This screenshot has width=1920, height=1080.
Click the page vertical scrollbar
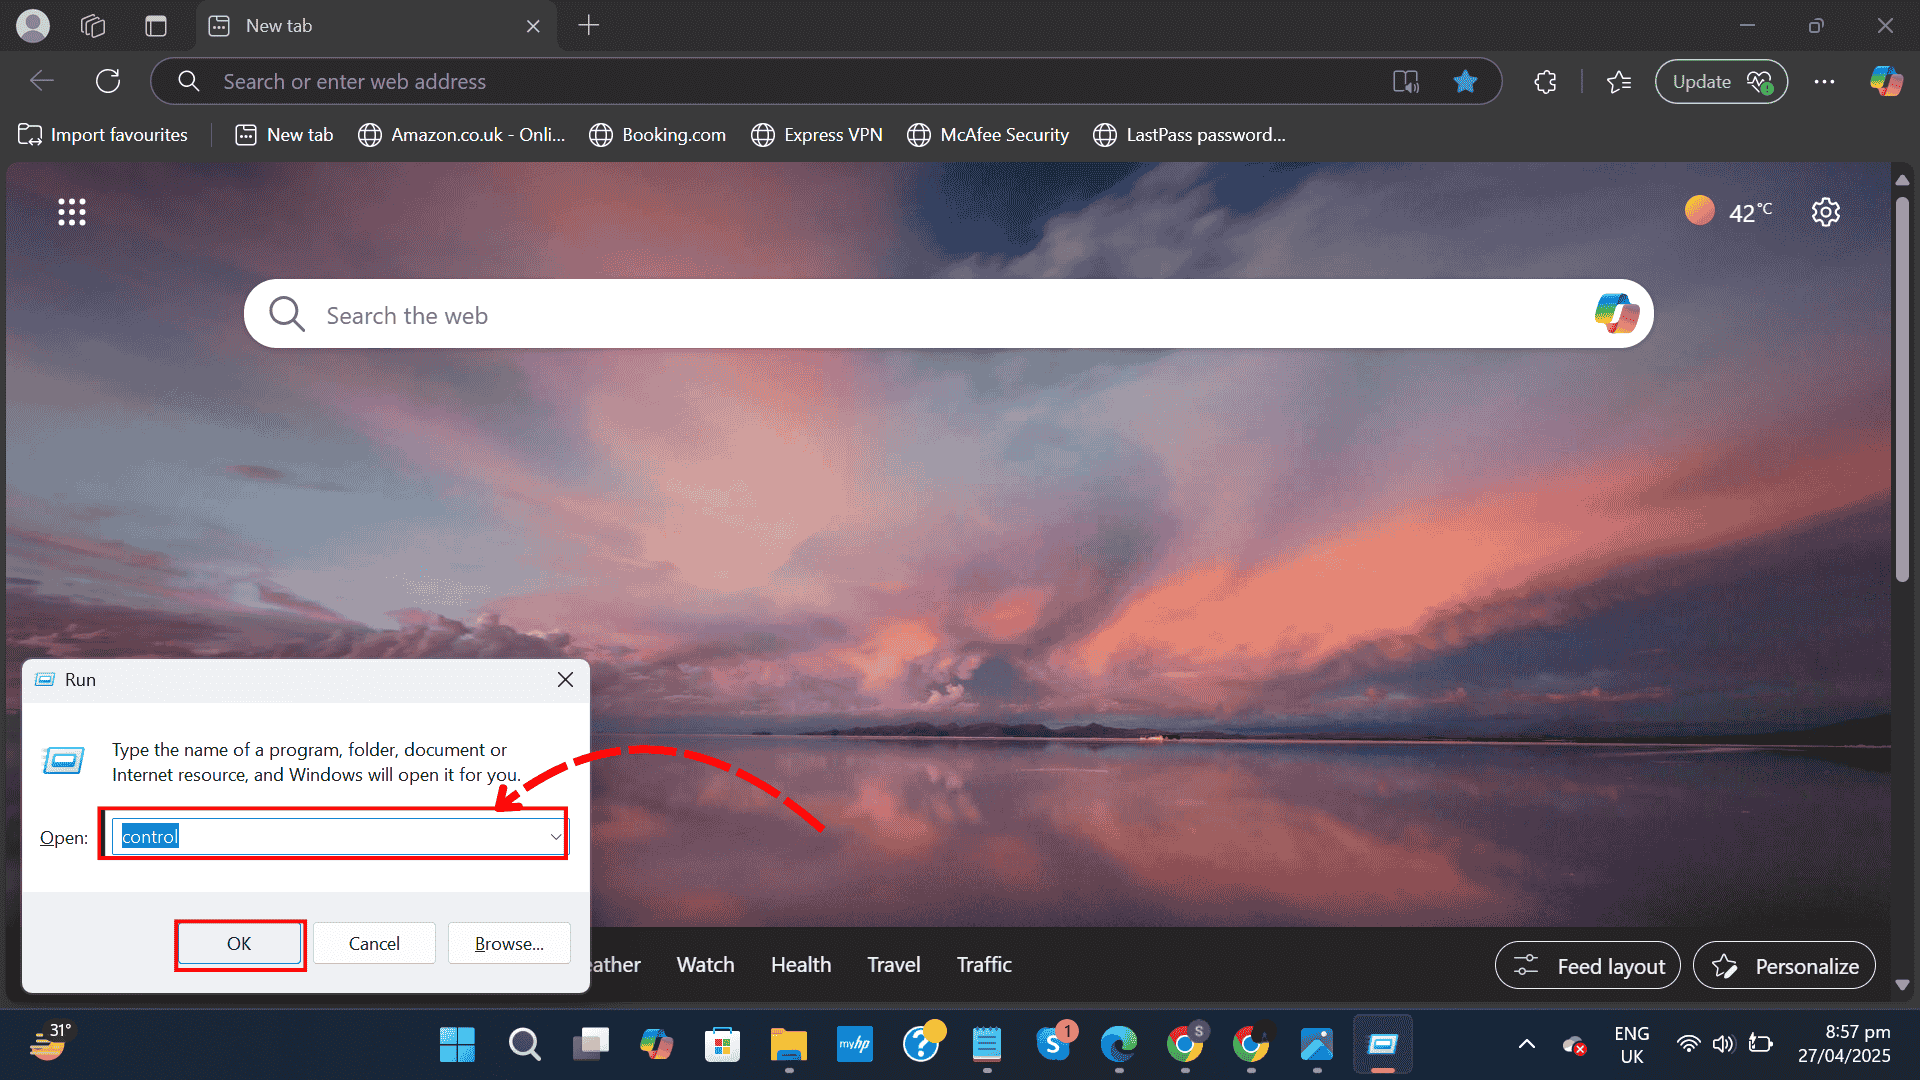point(1902,390)
